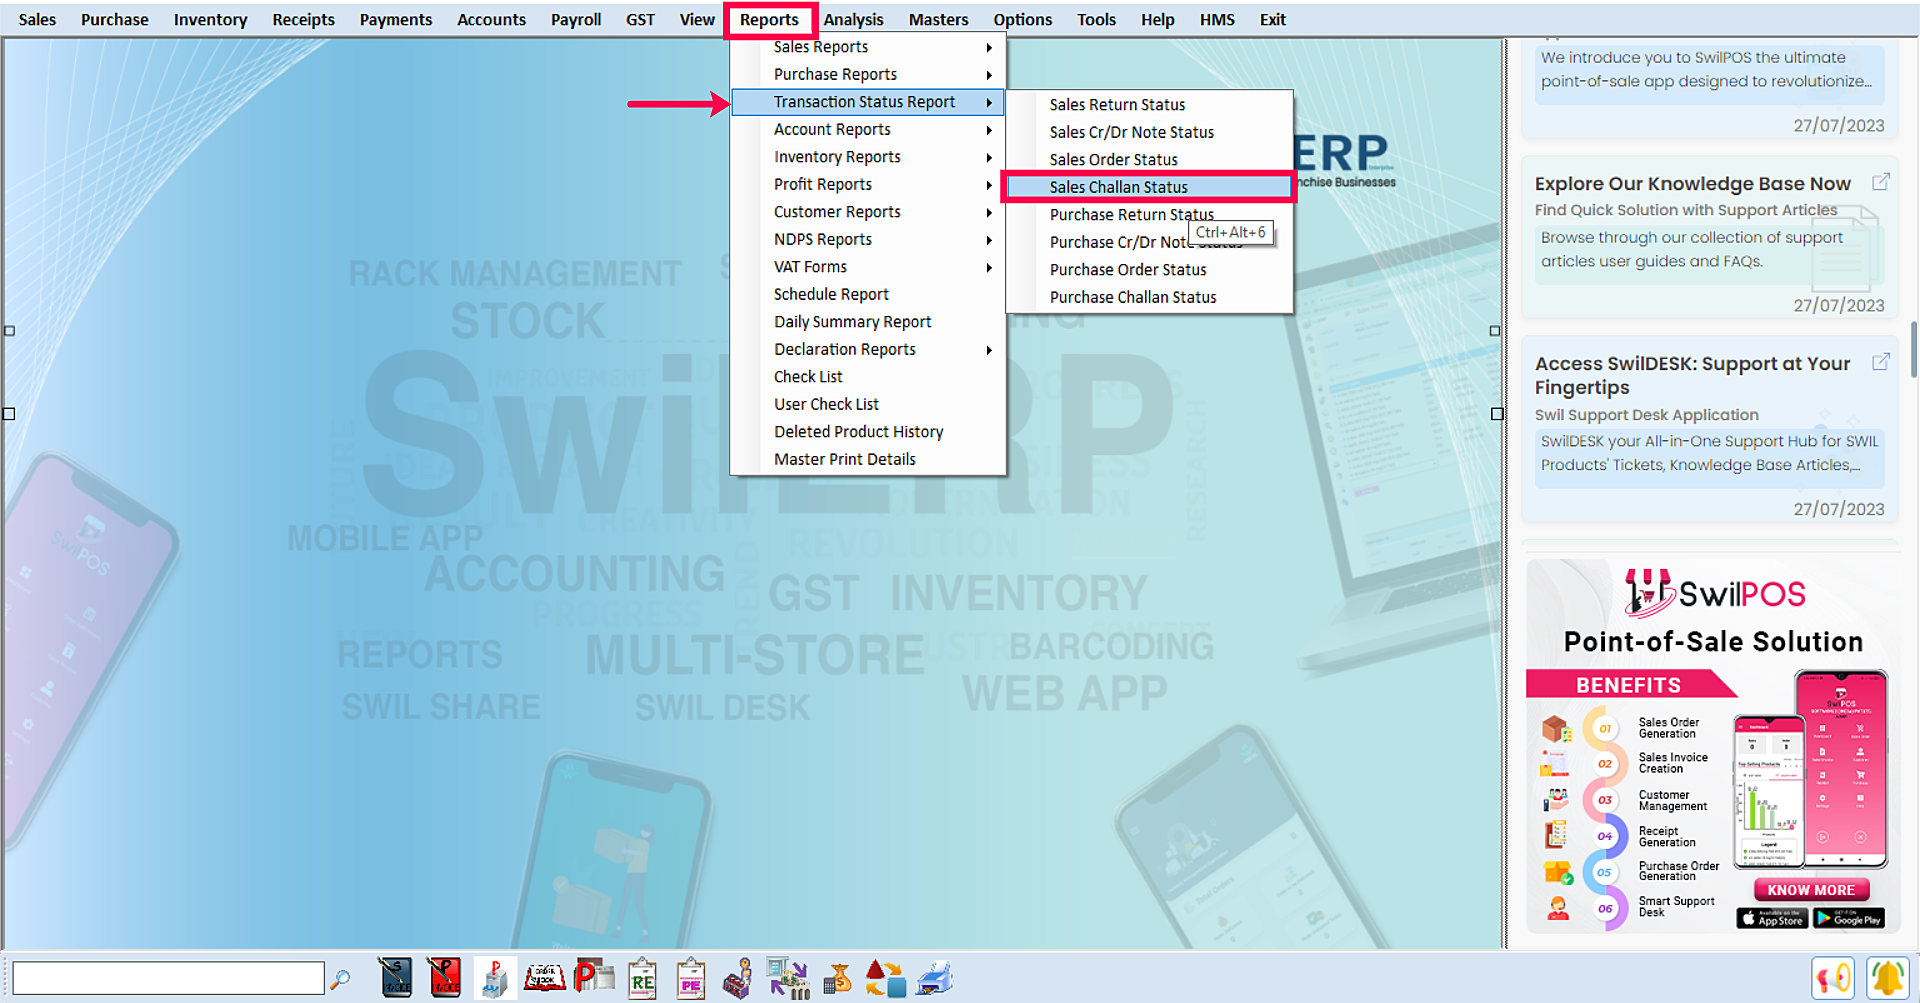The height and width of the screenshot is (1003, 1920).
Task: Click the bank transfer arrows toolbar icon
Action: pyautogui.click(x=788, y=978)
